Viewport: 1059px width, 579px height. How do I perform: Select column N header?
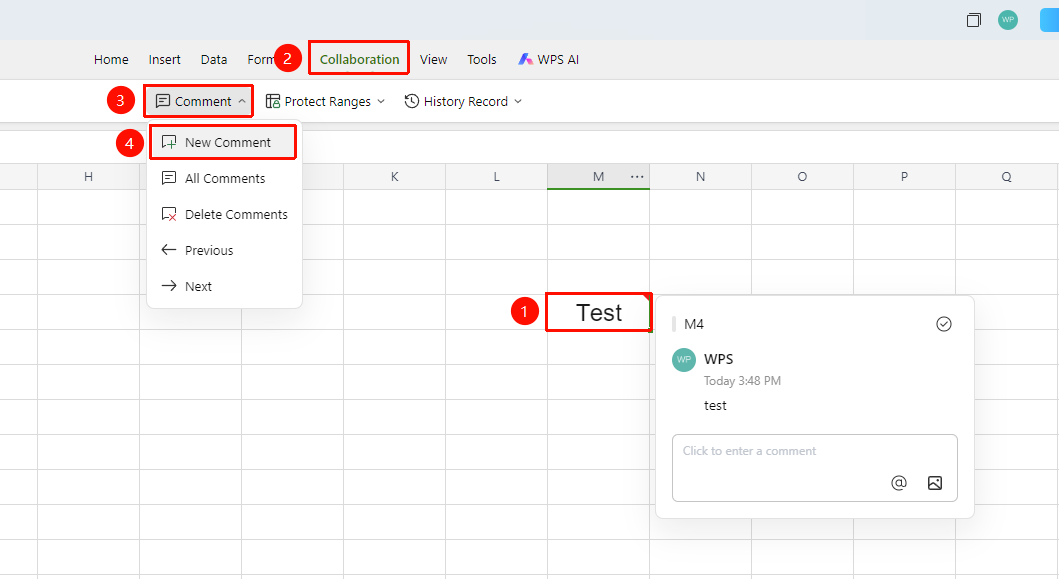[700, 177]
